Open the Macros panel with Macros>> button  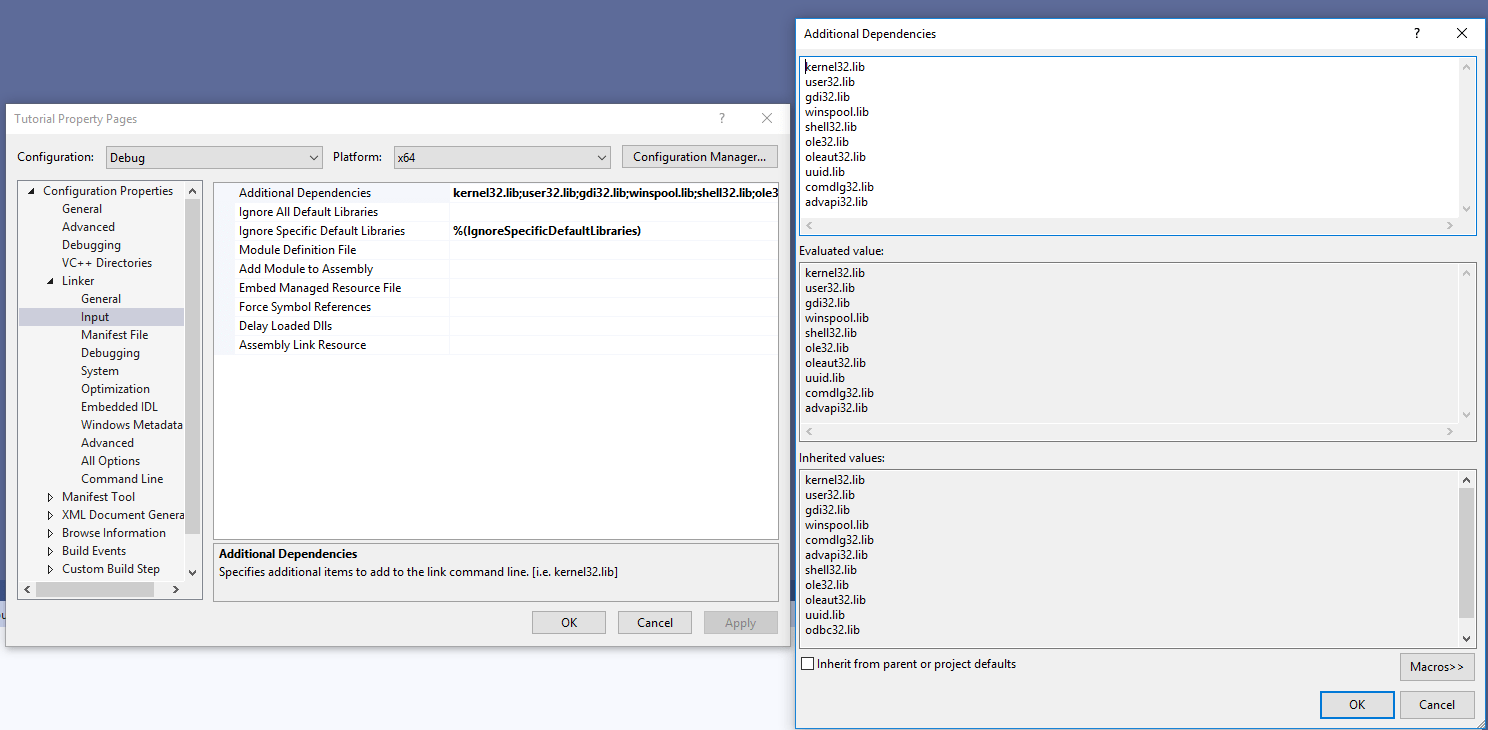coord(1437,666)
